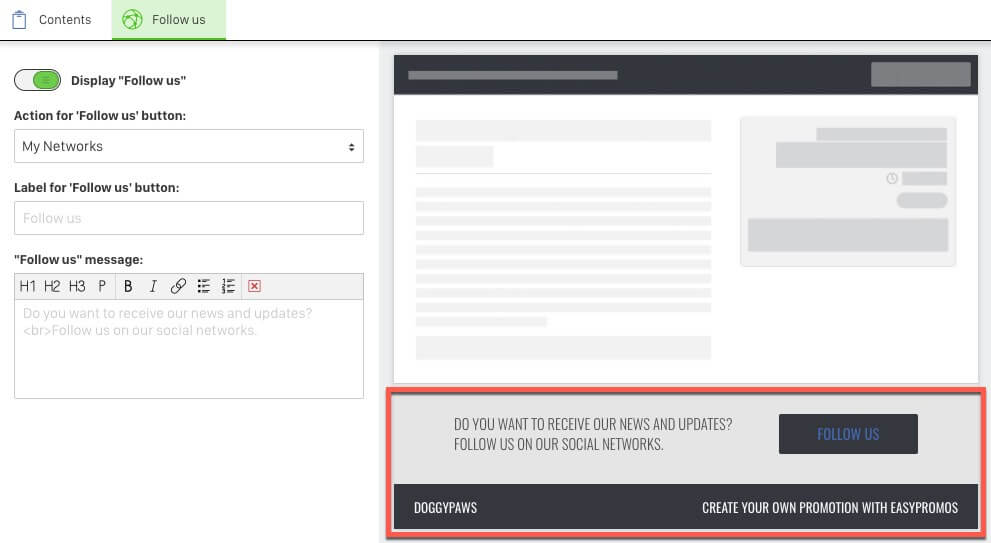The width and height of the screenshot is (991, 543).
Task: Set paragraph style with P button
Action: click(102, 286)
